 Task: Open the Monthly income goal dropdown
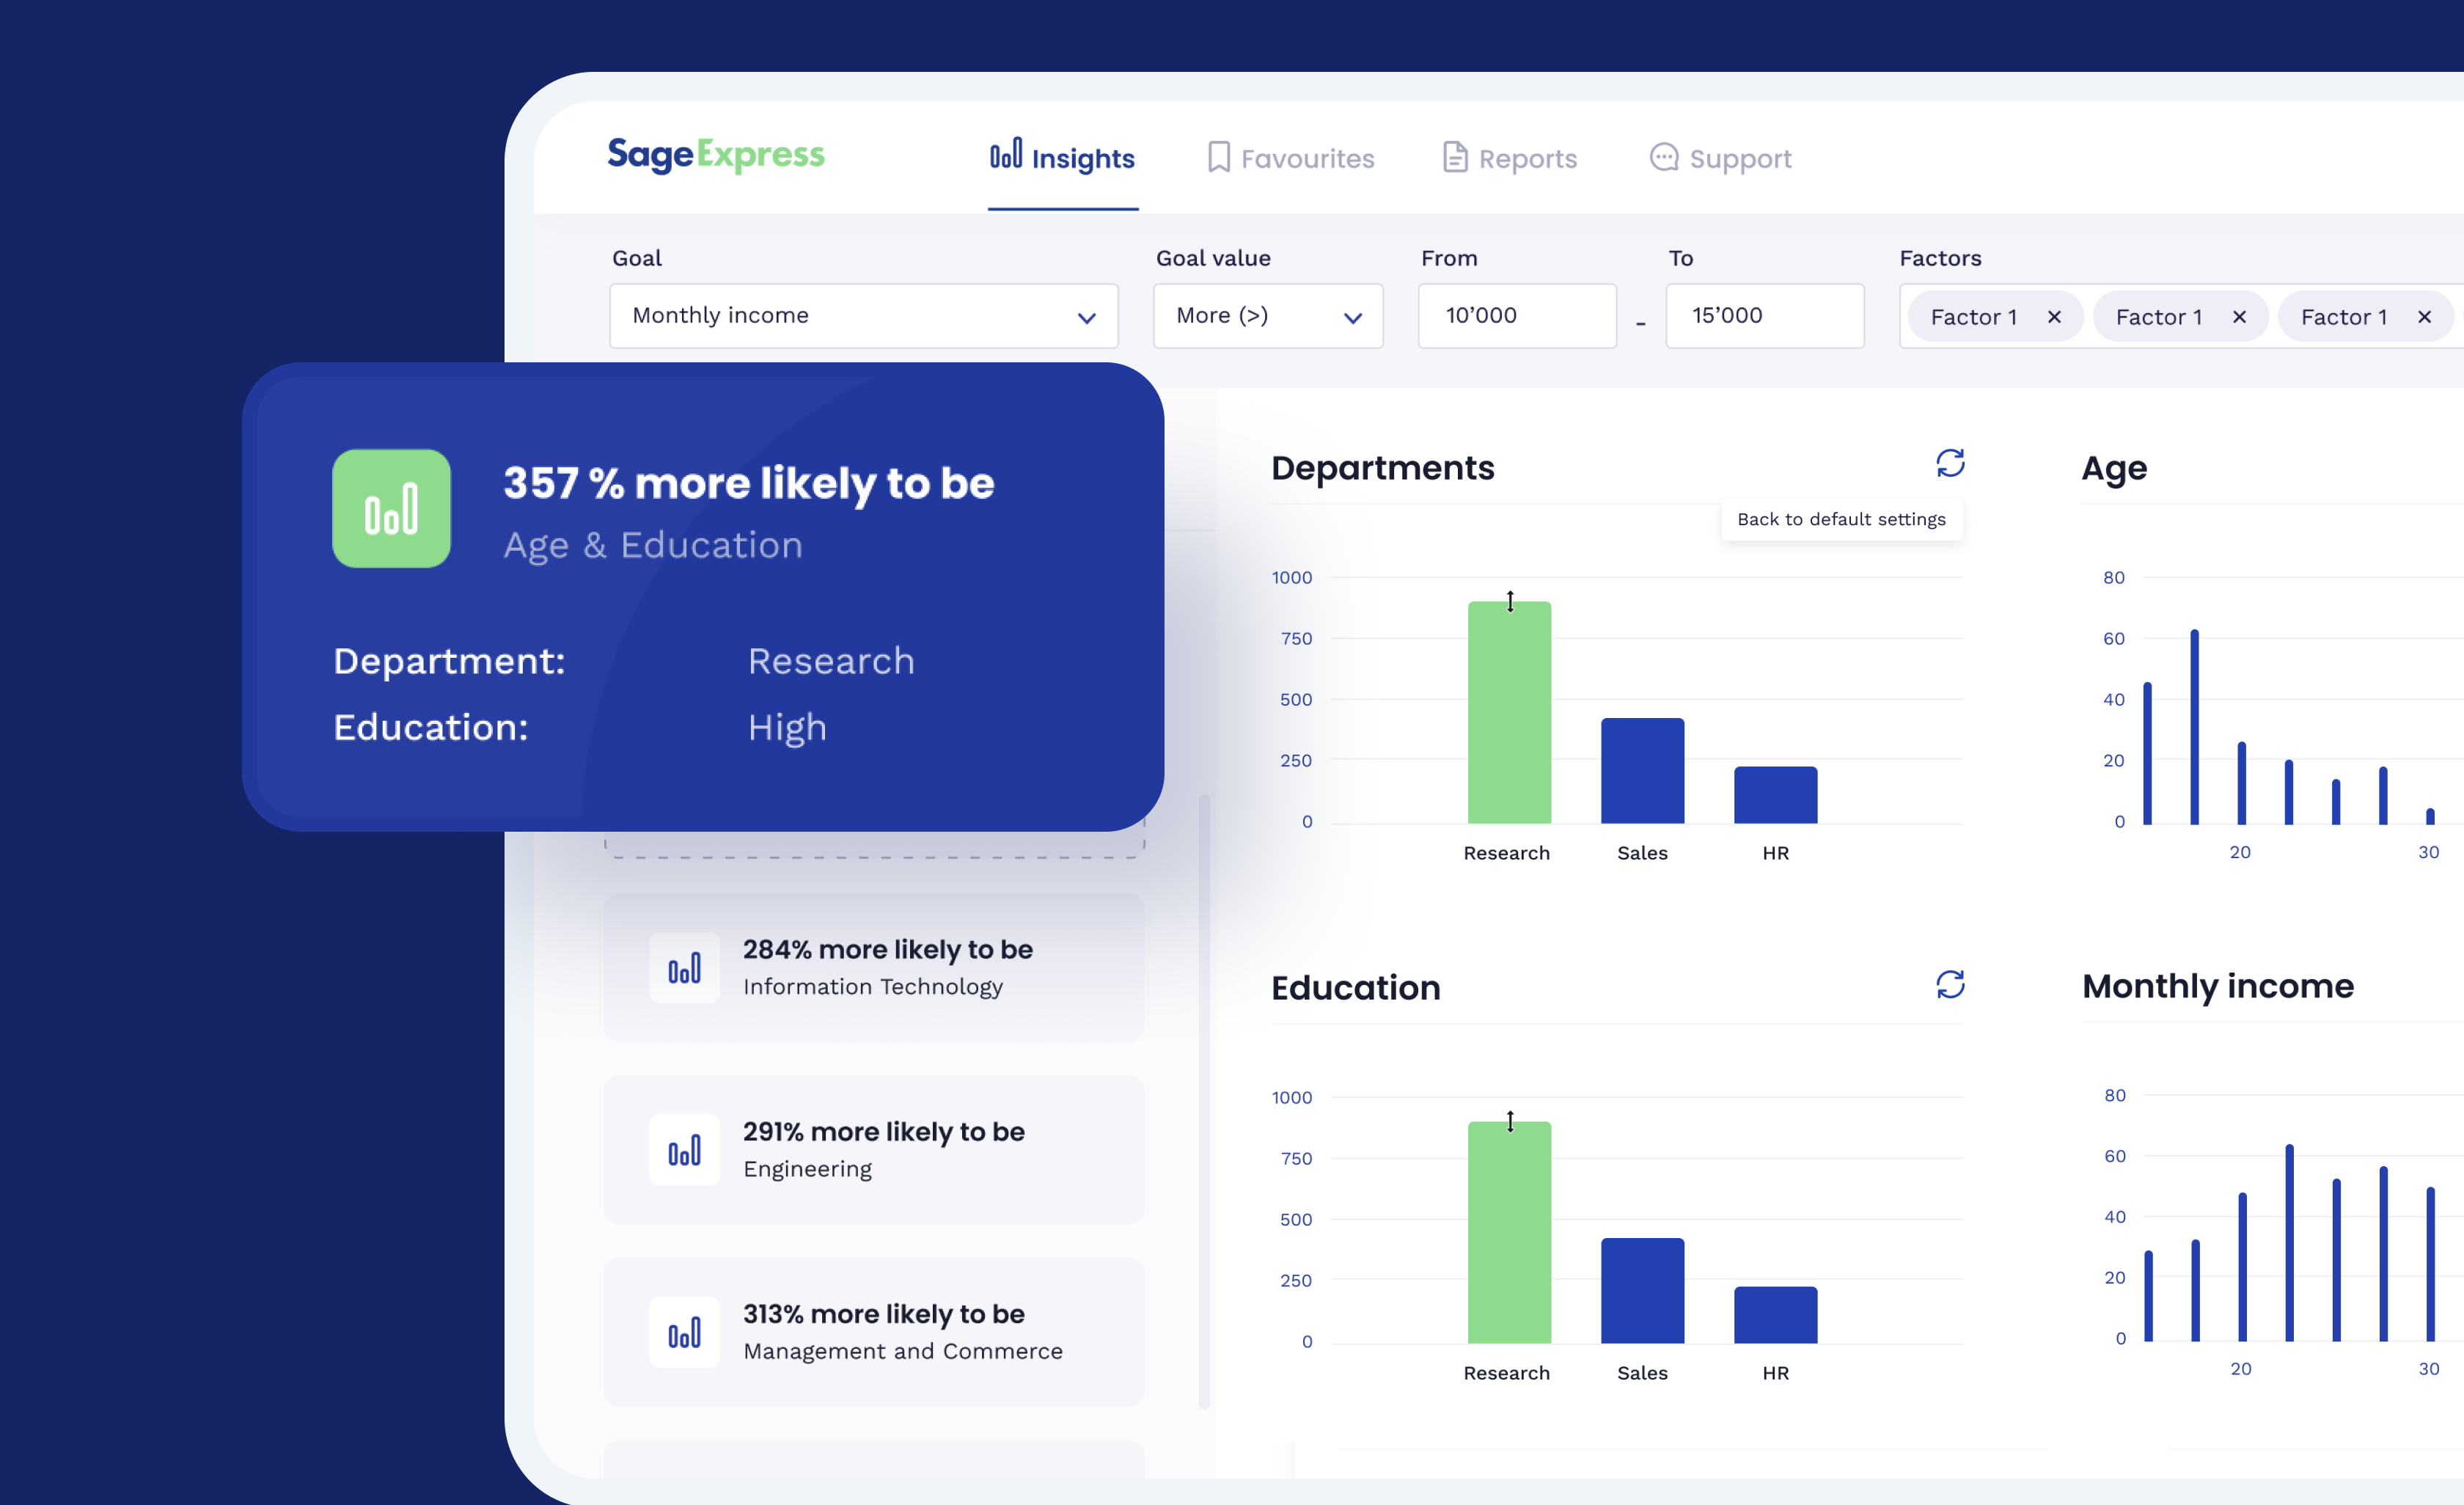coord(863,316)
